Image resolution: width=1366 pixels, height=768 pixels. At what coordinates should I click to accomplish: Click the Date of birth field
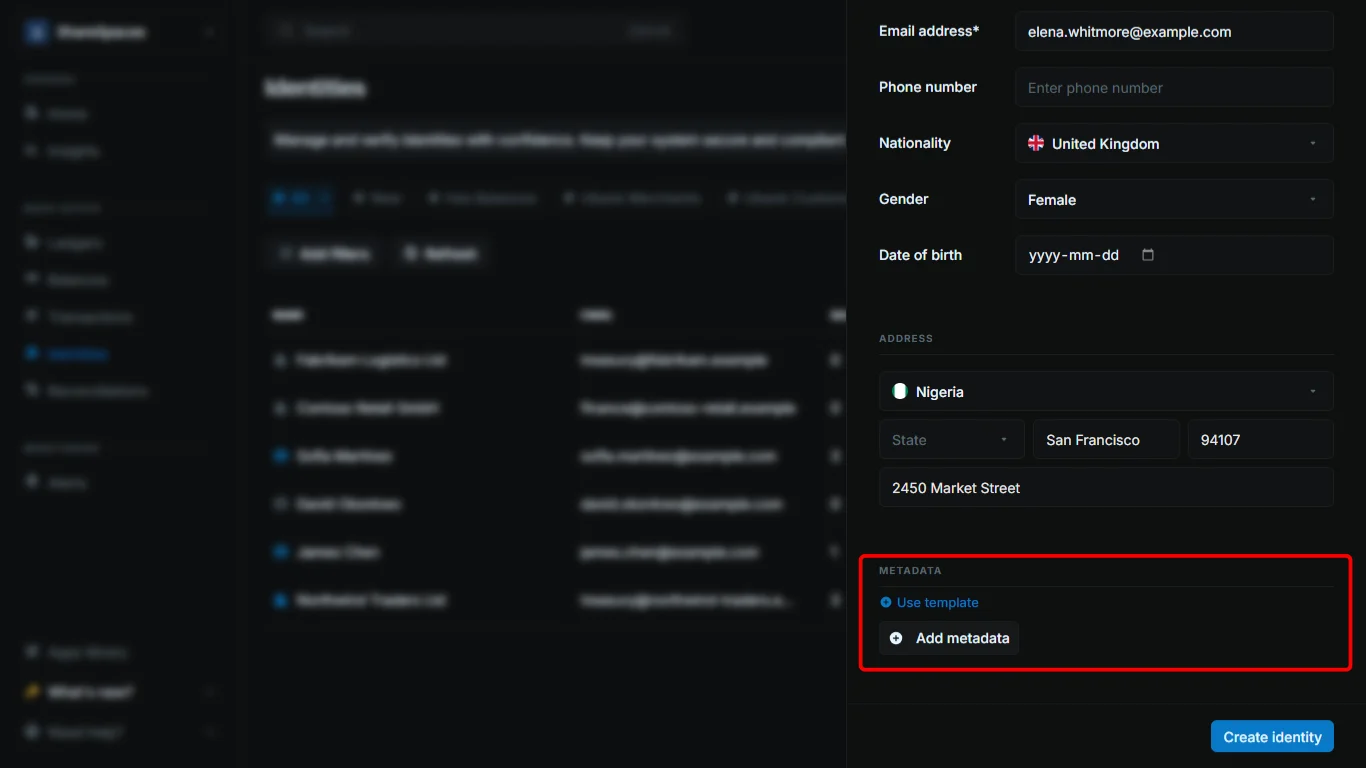pos(1174,255)
